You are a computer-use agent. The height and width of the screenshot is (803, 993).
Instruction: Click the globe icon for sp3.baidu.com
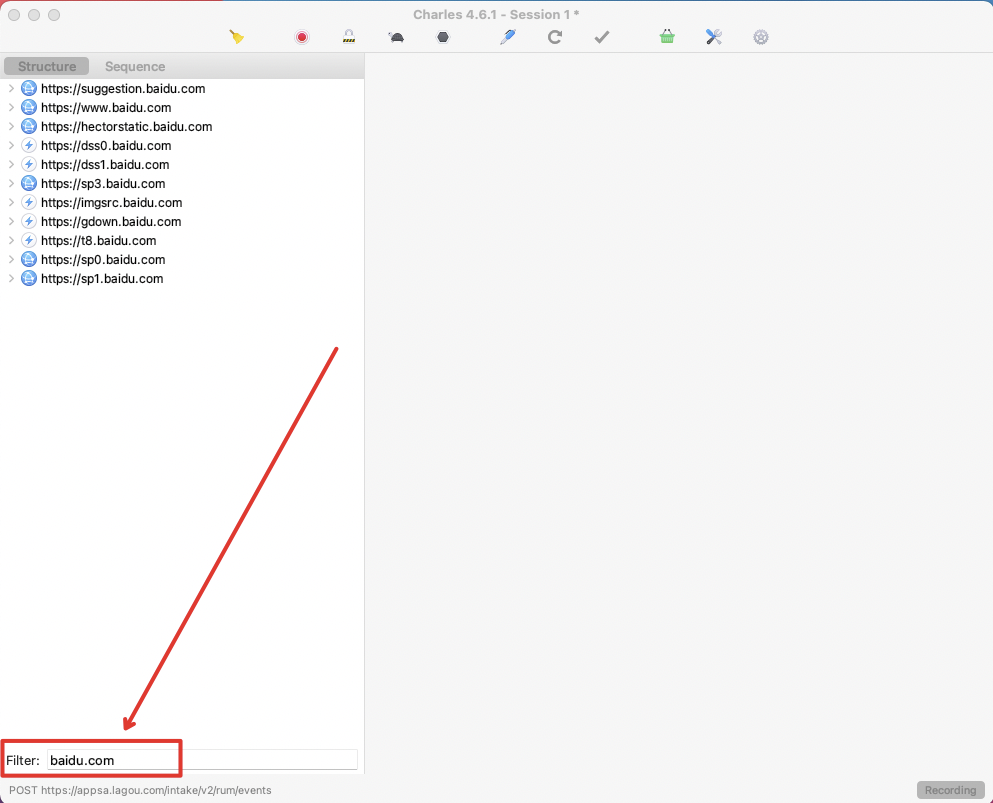(28, 184)
